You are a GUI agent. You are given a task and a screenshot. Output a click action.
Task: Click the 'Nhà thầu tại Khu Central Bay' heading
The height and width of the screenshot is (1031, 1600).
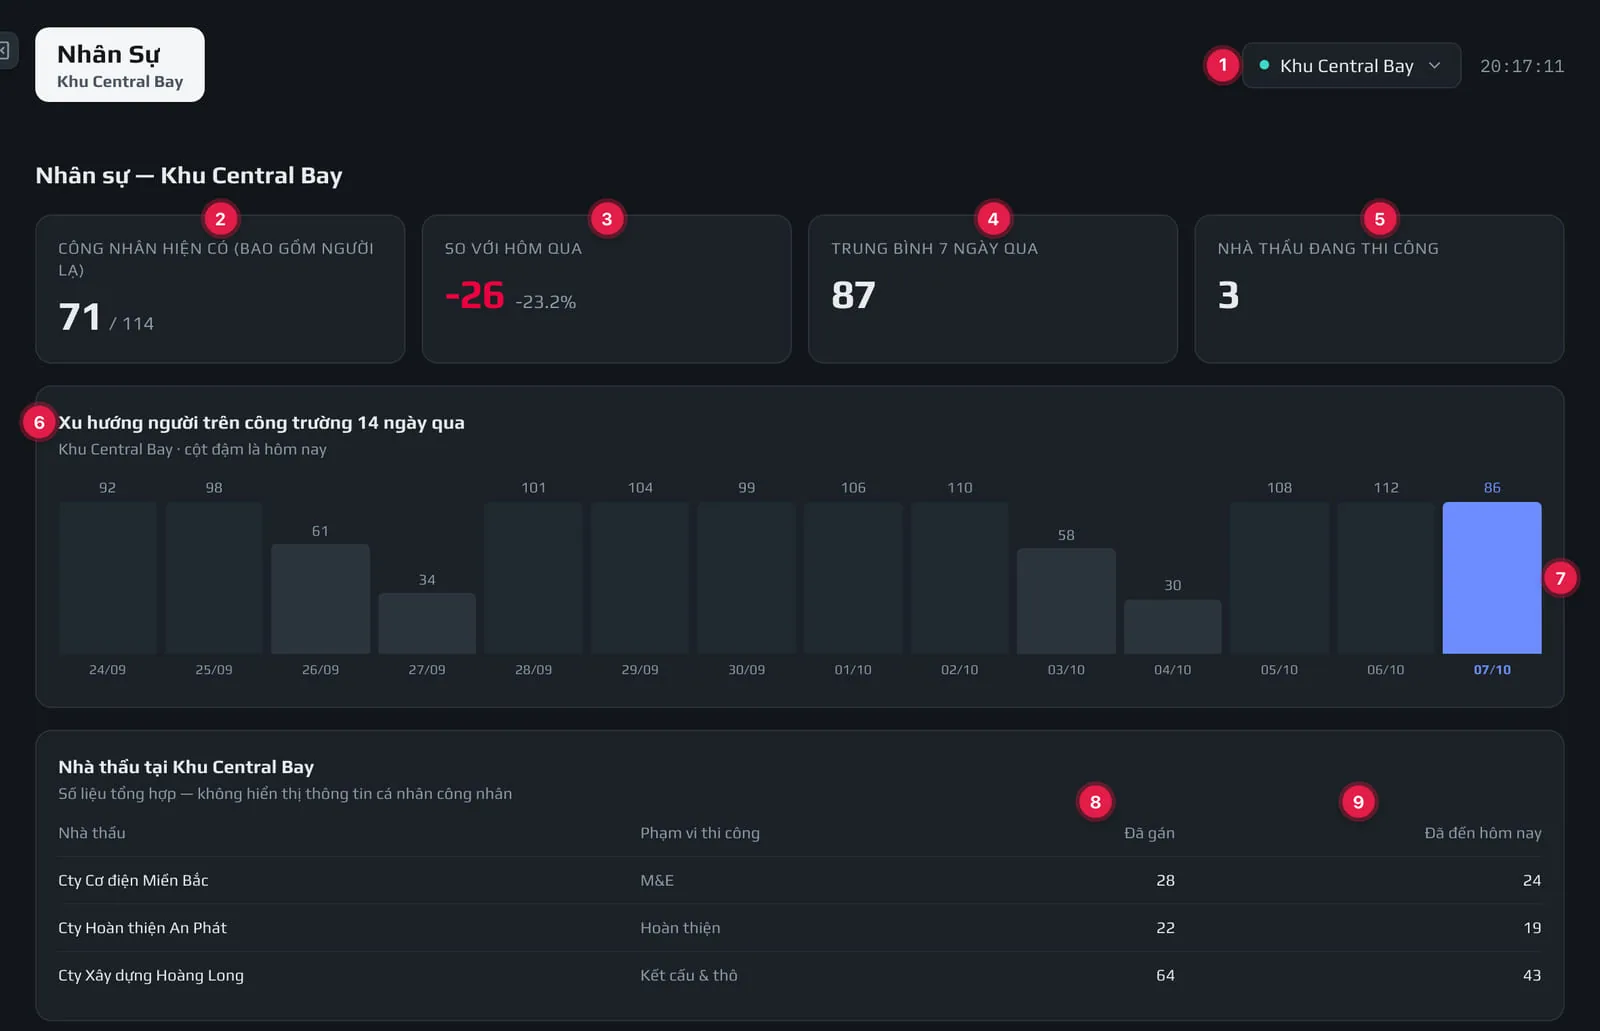[186, 767]
